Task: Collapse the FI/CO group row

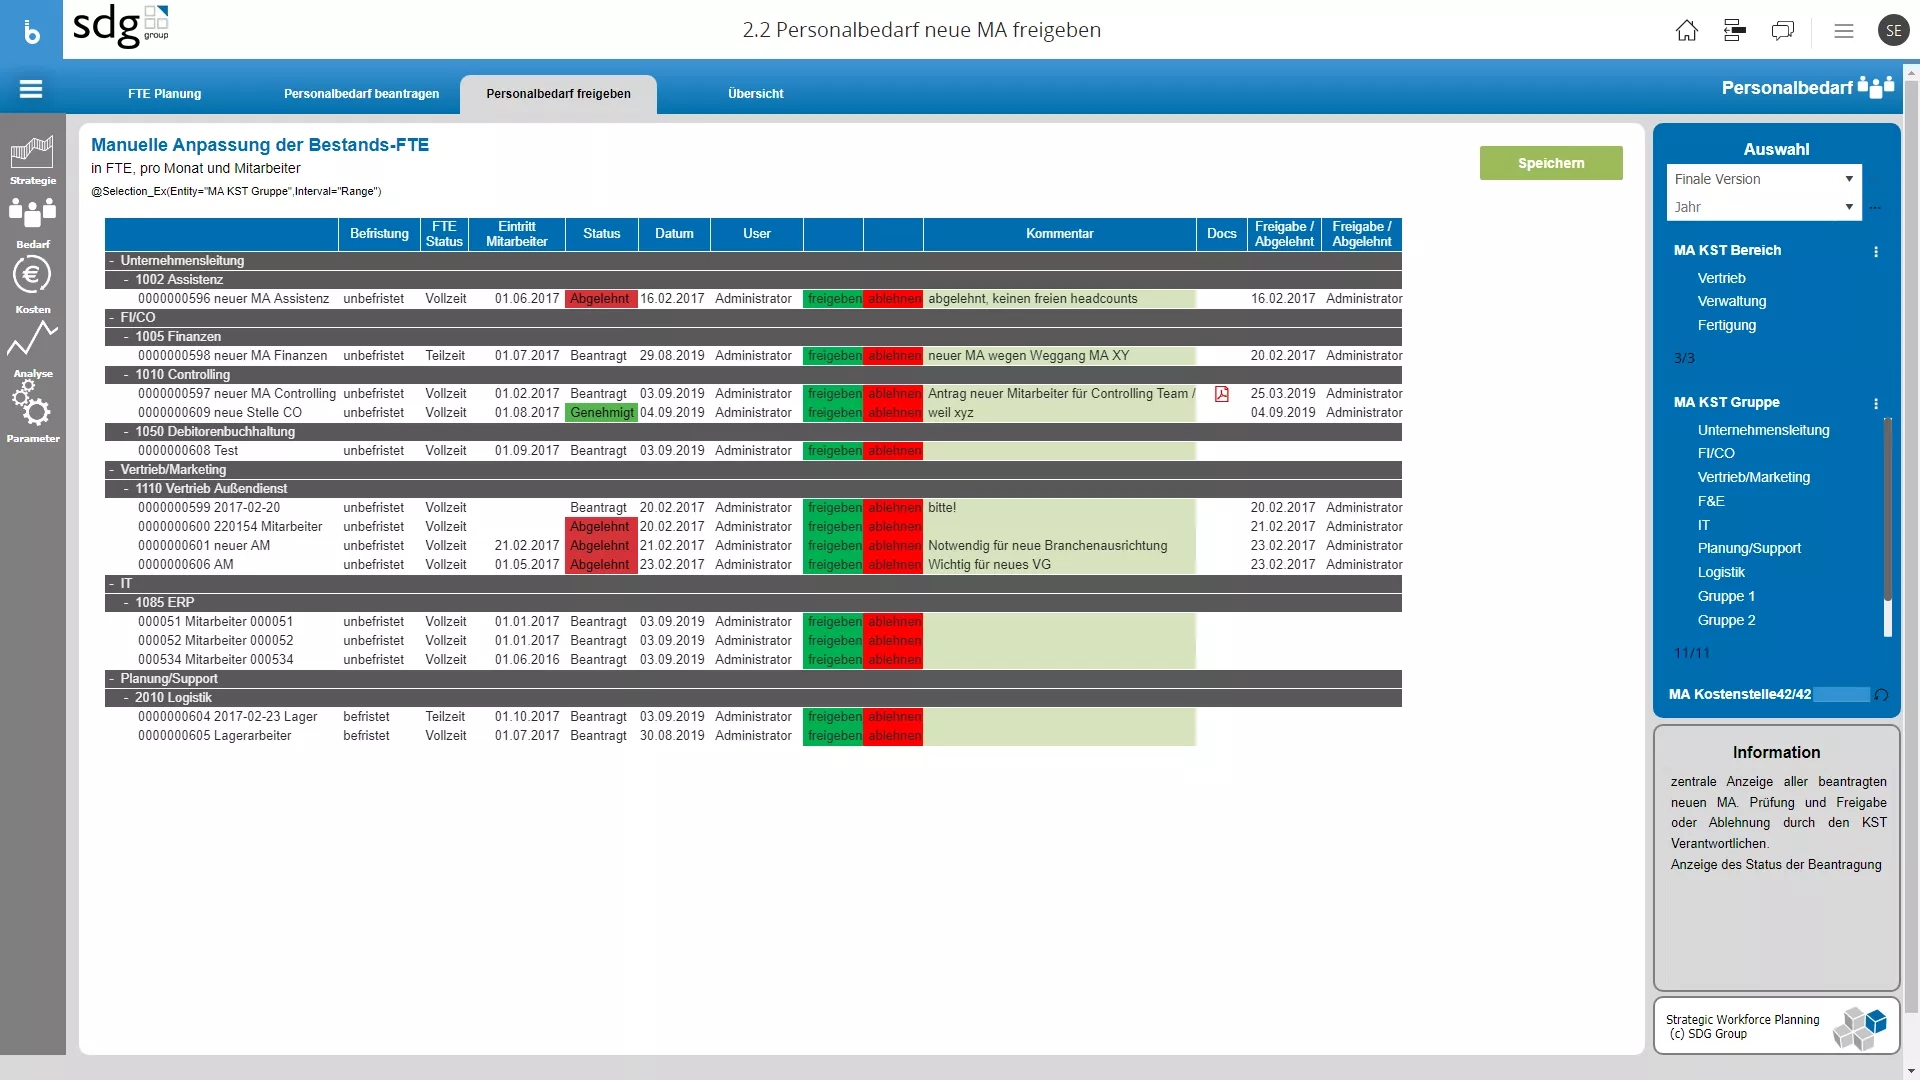Action: point(112,318)
